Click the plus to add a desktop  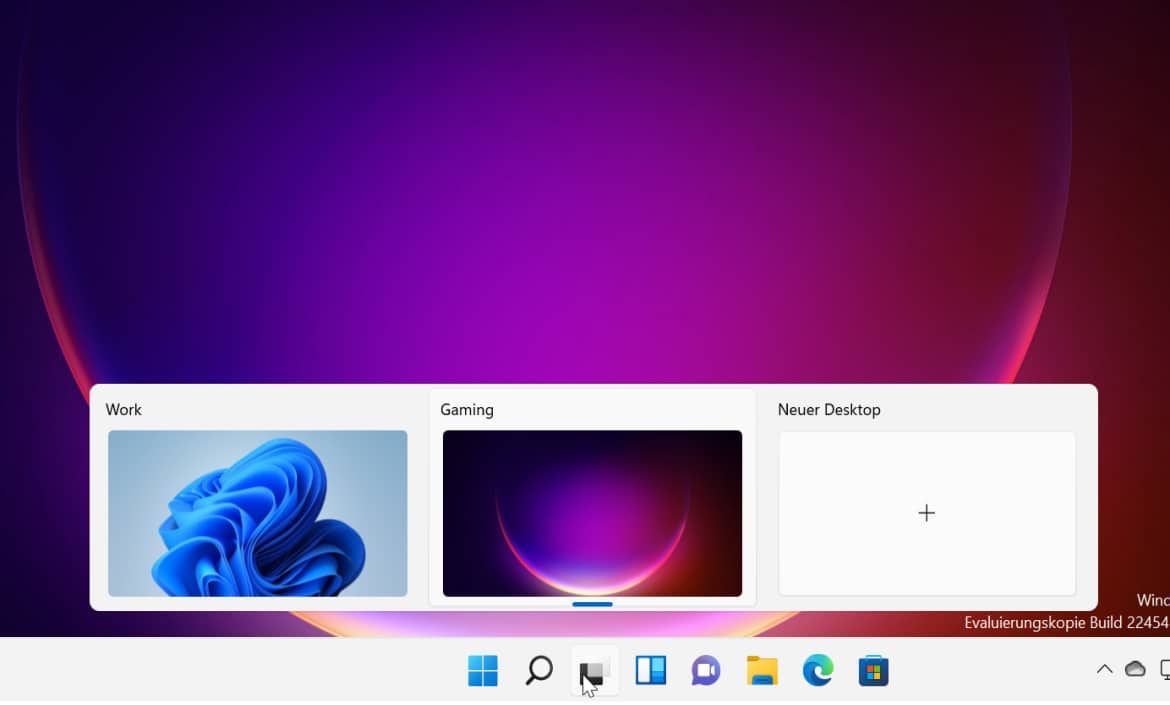pyautogui.click(x=927, y=513)
